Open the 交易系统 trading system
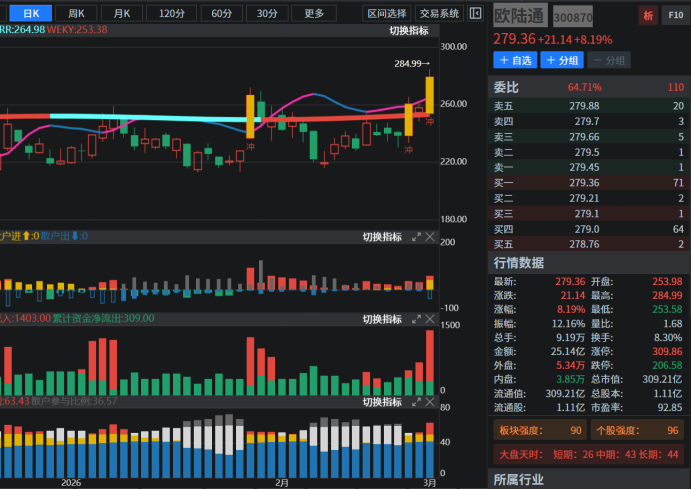This screenshot has width=691, height=489. click(x=440, y=13)
